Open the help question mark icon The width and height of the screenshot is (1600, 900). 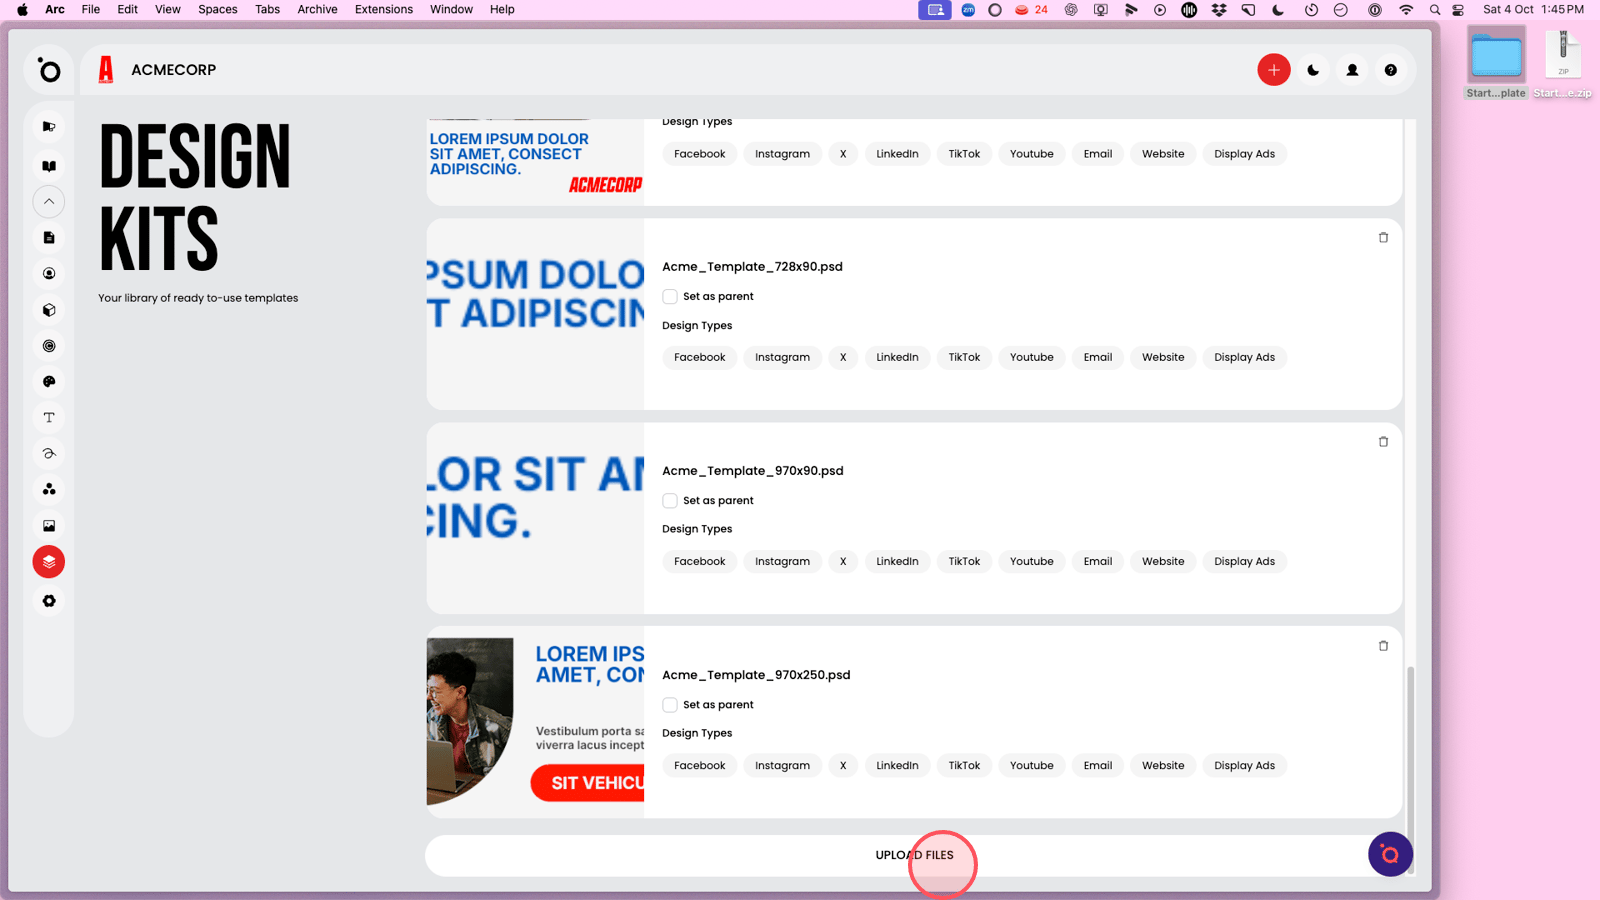[x=1391, y=70]
